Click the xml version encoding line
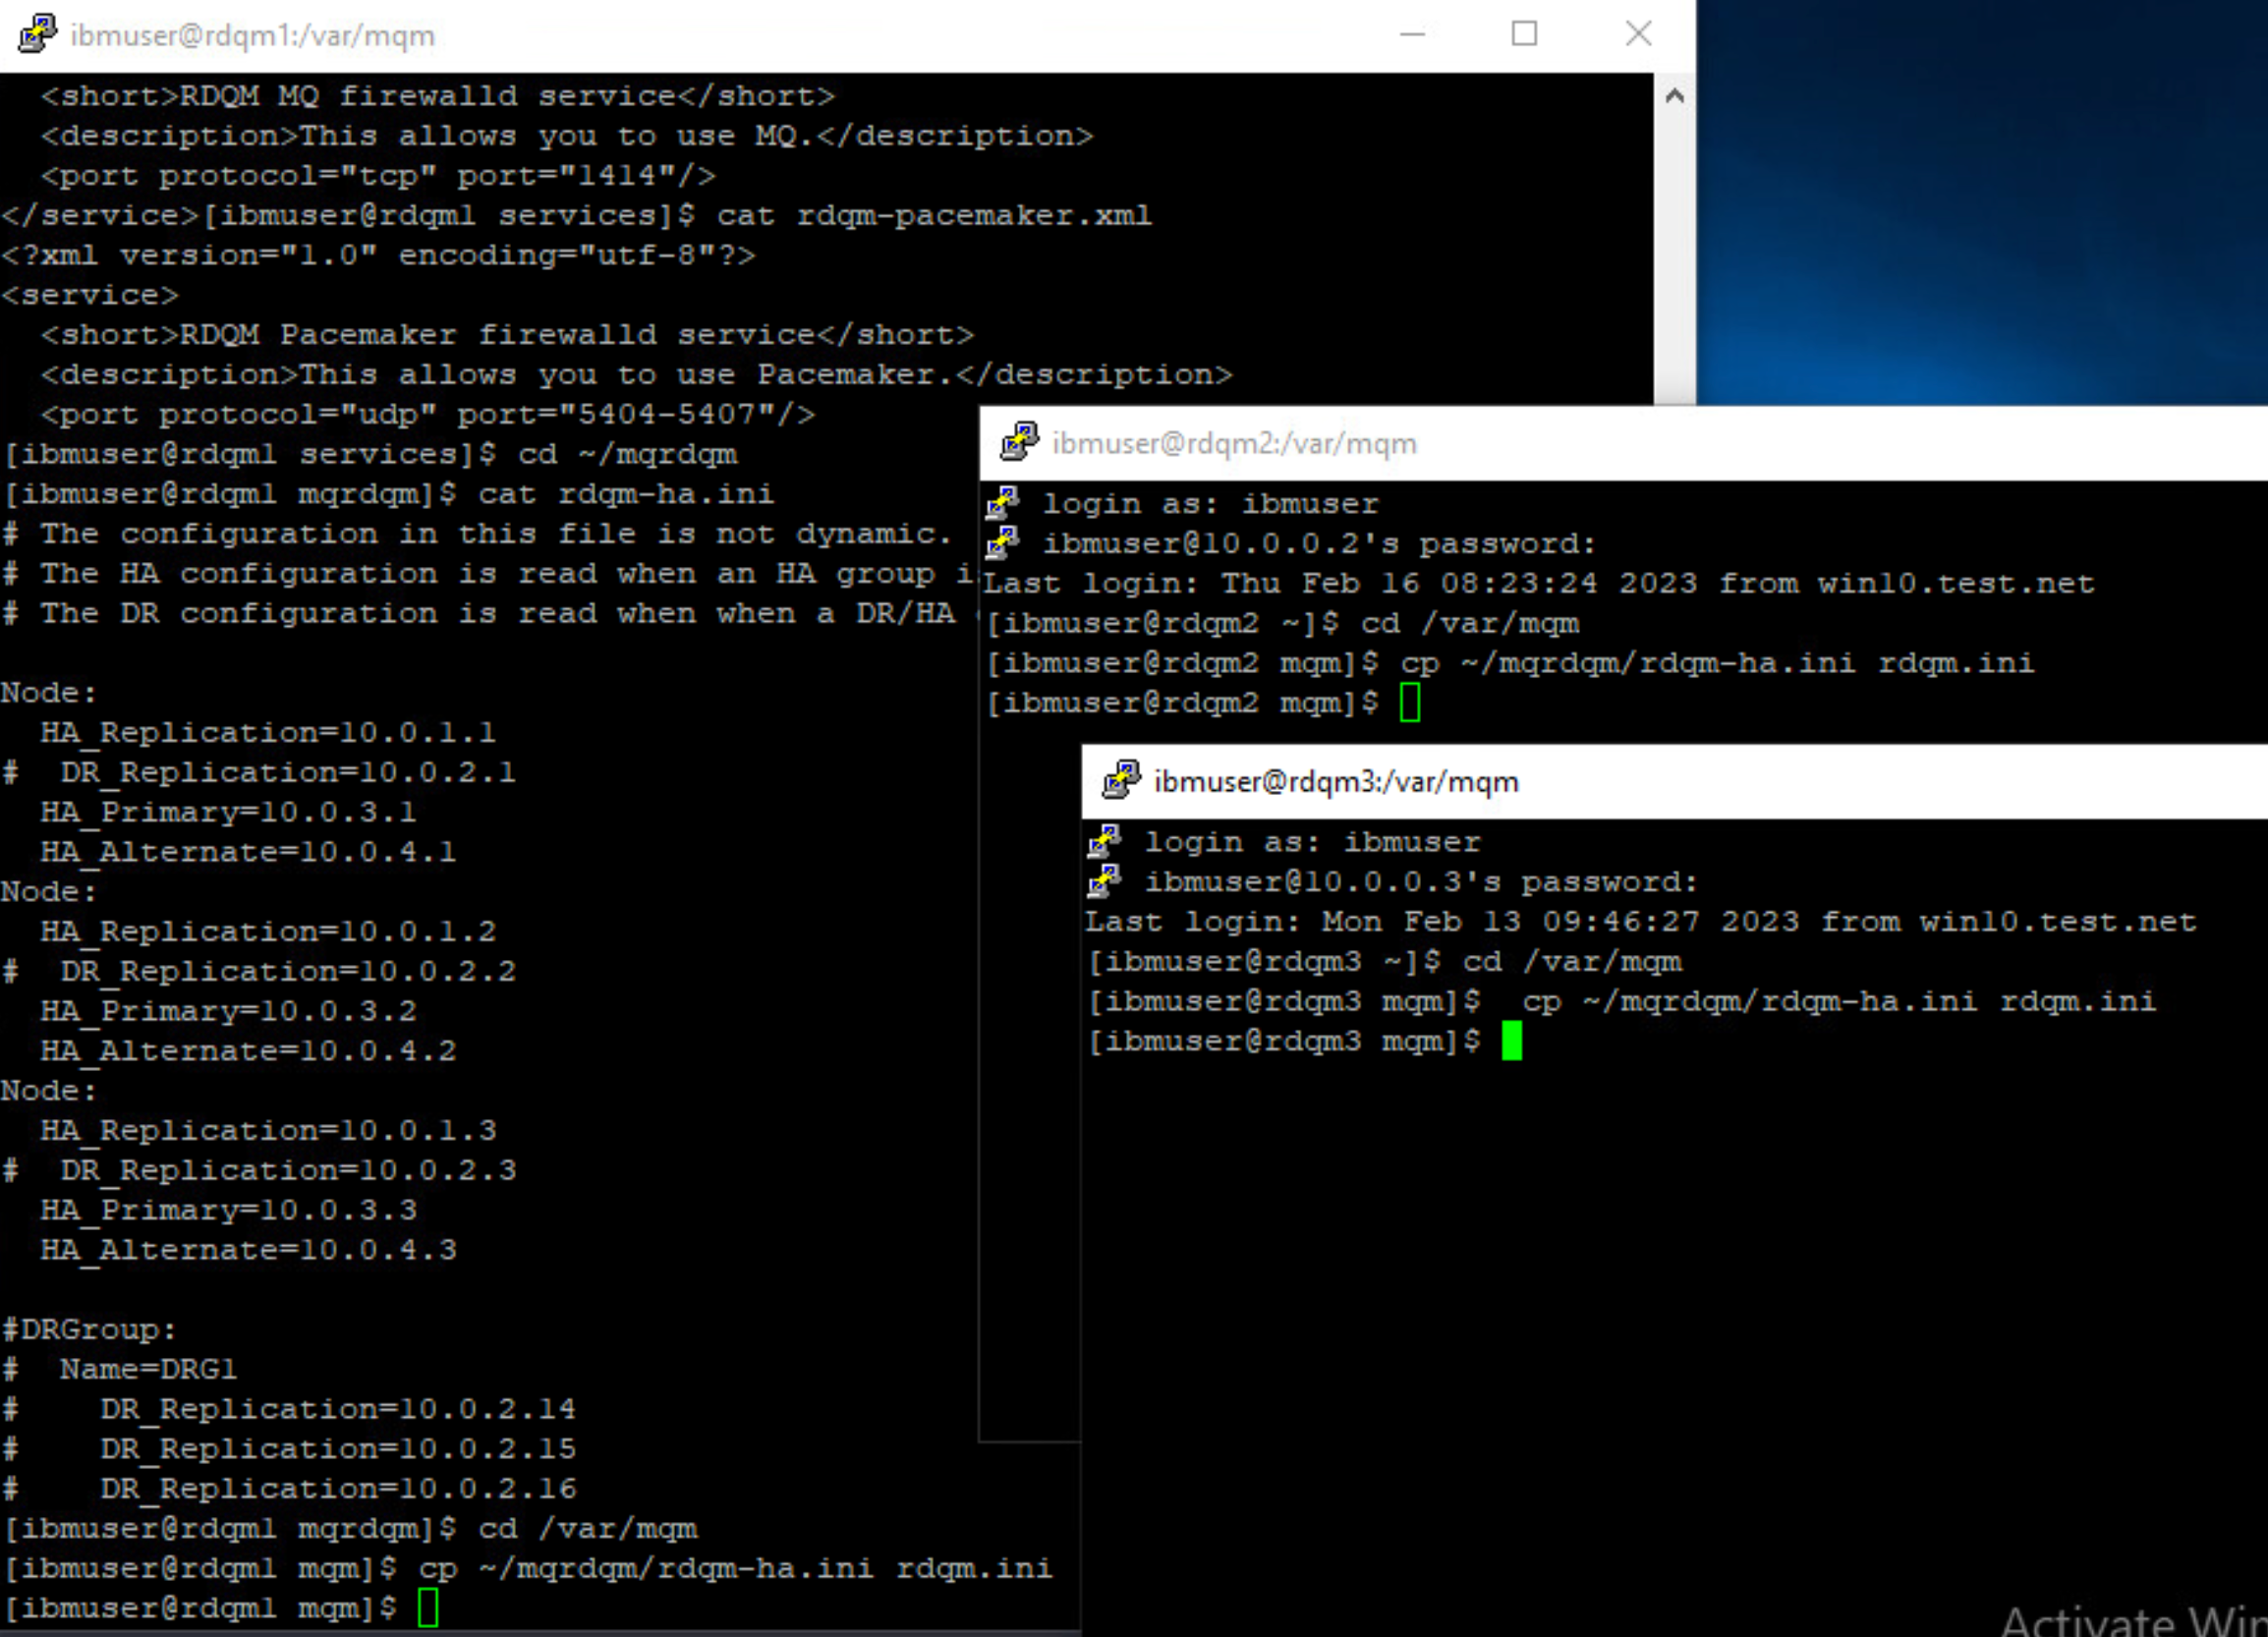Screen dimensions: 2268x1637 (378, 255)
